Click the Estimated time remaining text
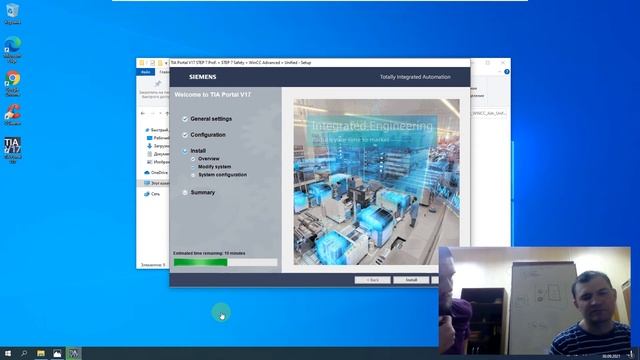The image size is (640, 360). (209, 253)
